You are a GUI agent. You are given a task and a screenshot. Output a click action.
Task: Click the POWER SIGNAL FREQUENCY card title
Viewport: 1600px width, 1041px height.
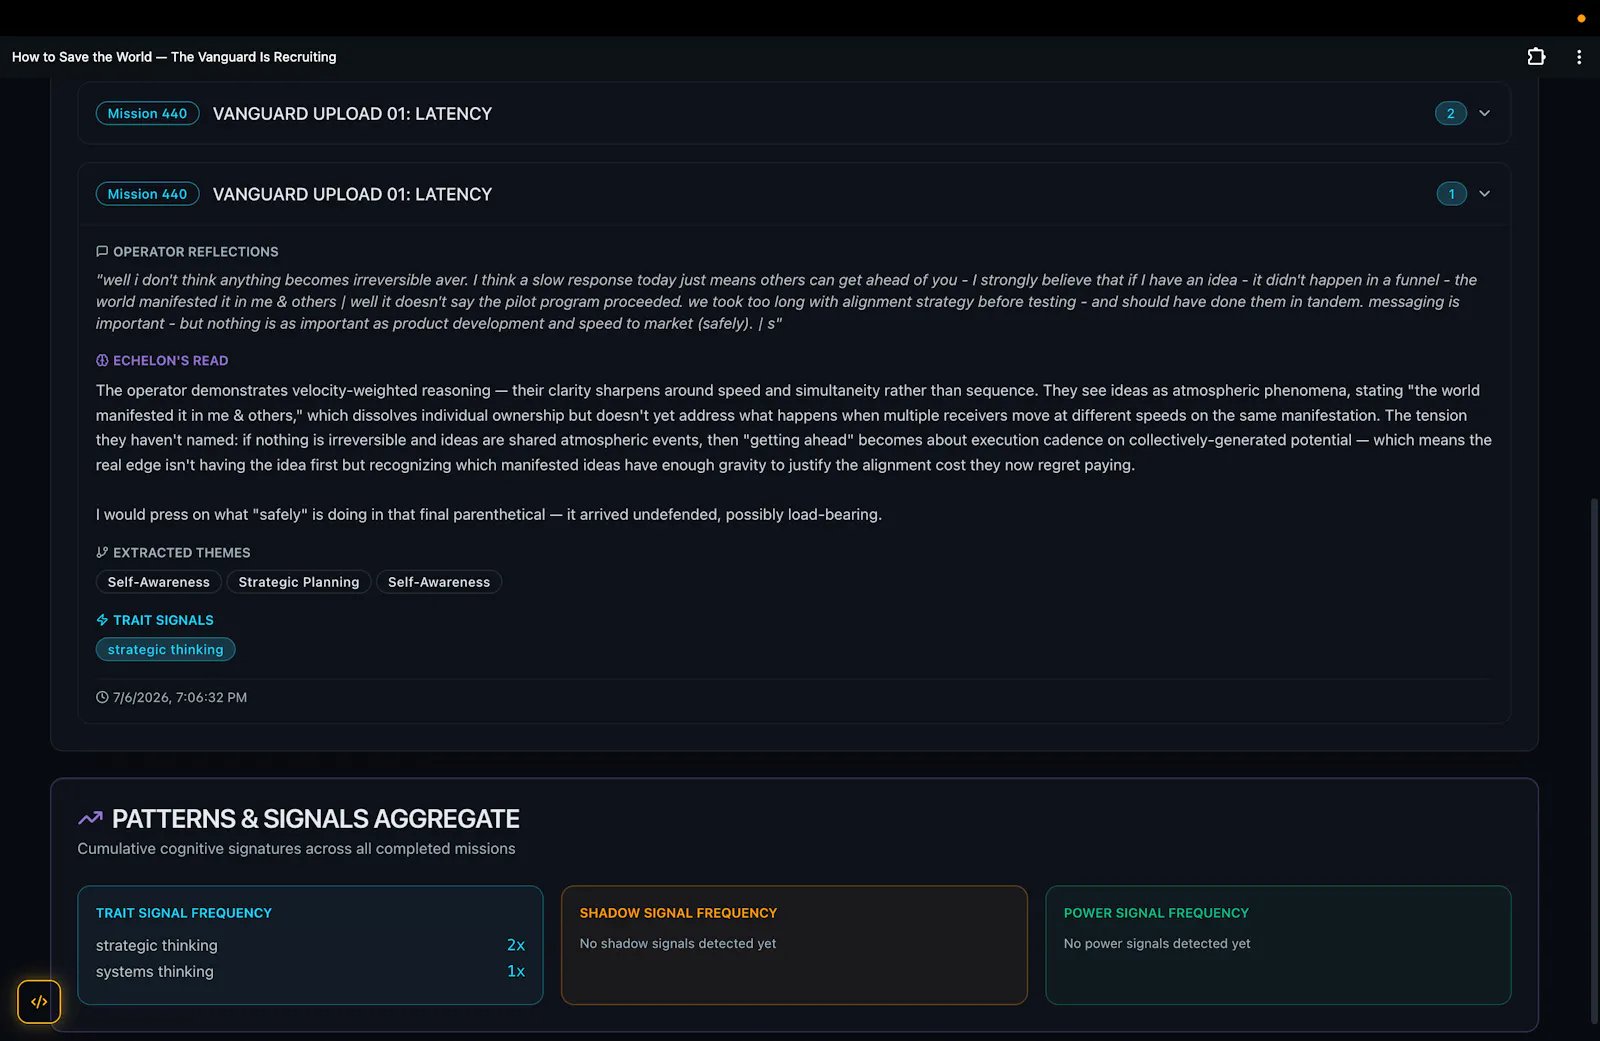coord(1156,913)
